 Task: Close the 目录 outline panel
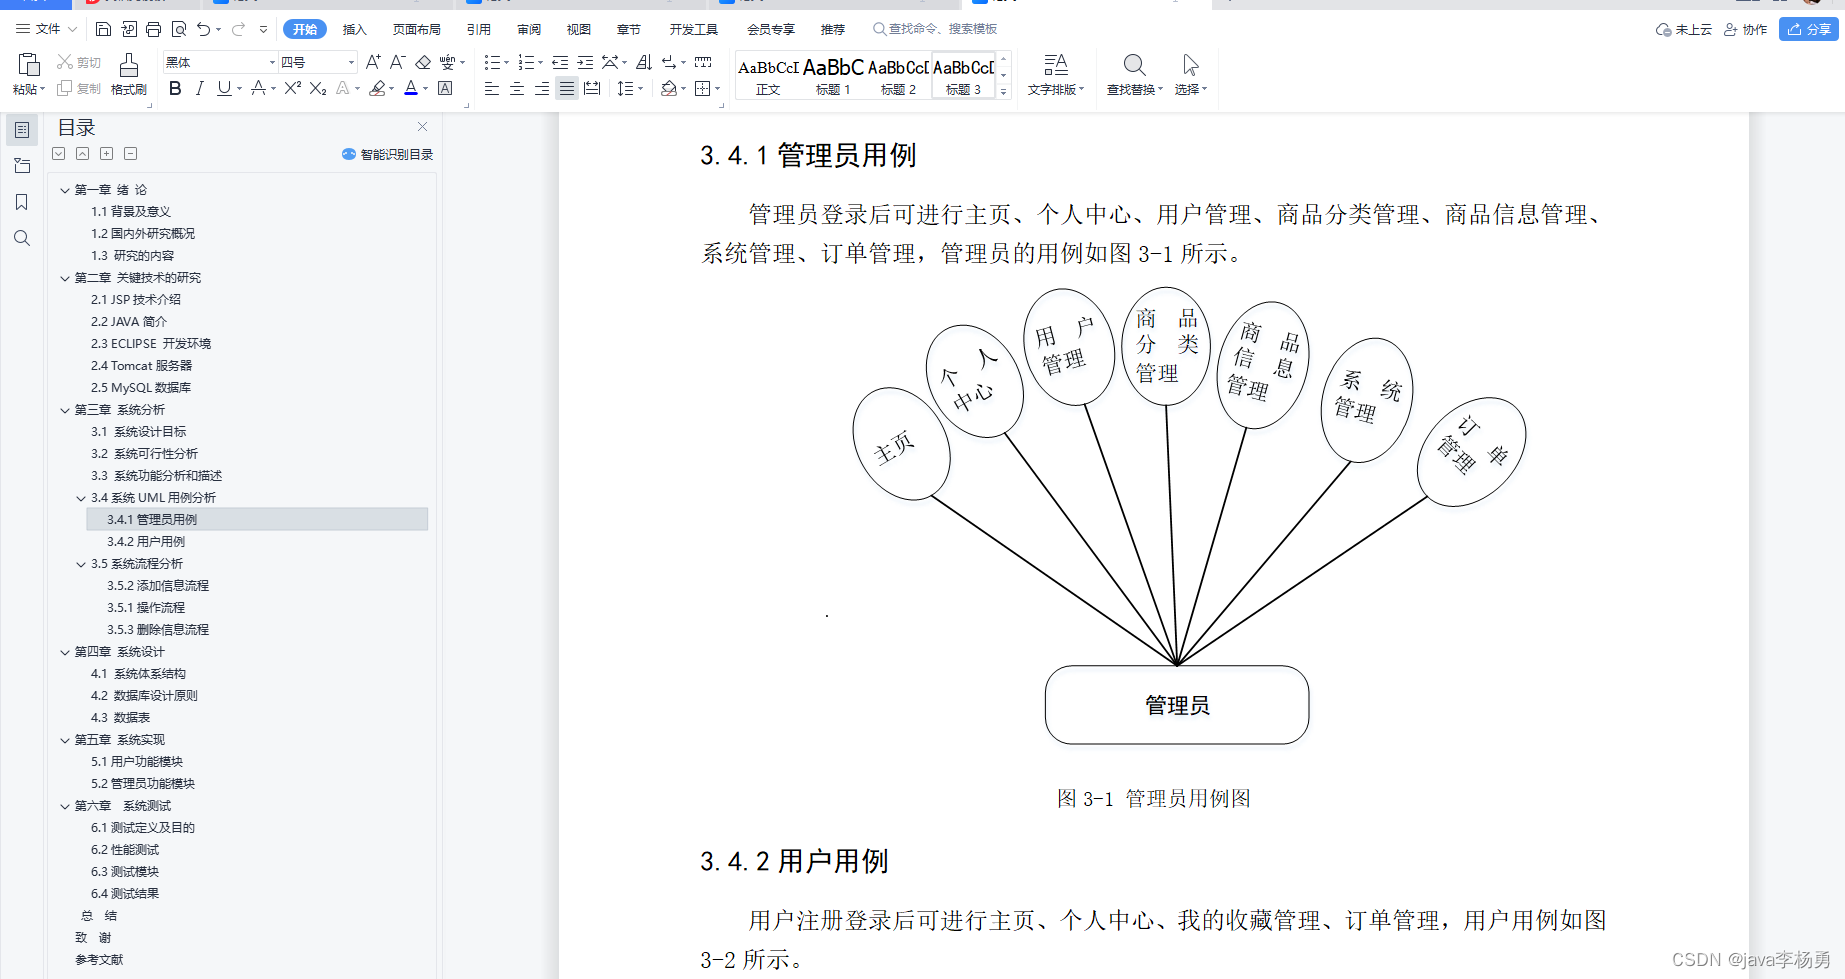(423, 127)
